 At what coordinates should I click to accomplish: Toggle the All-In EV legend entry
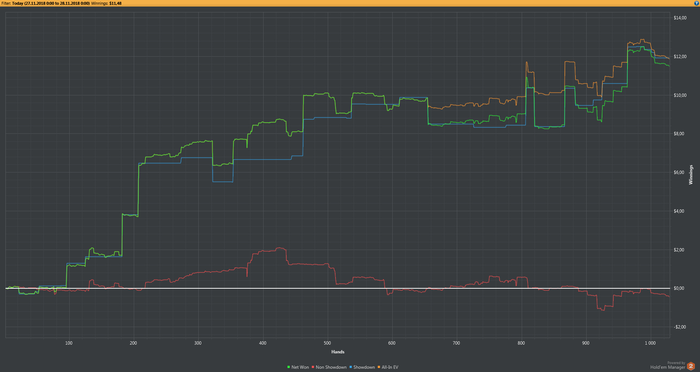pyautogui.click(x=388, y=367)
